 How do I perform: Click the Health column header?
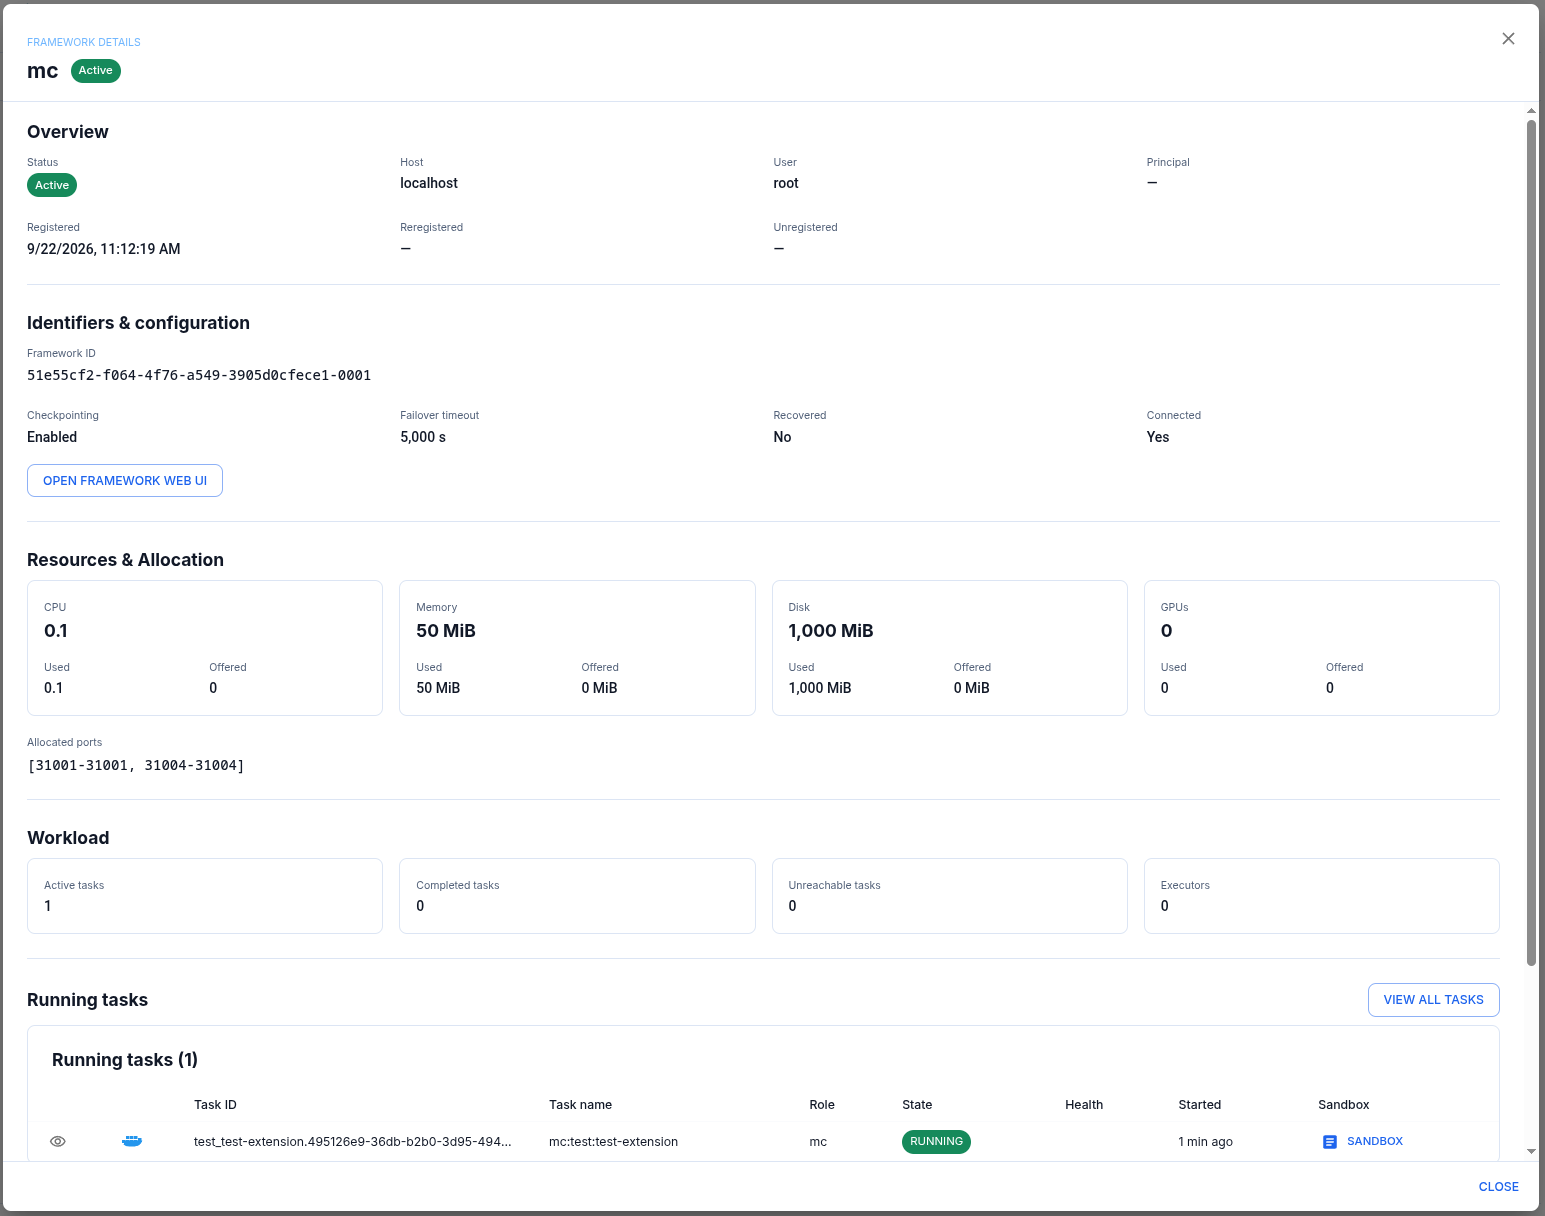click(1084, 1105)
